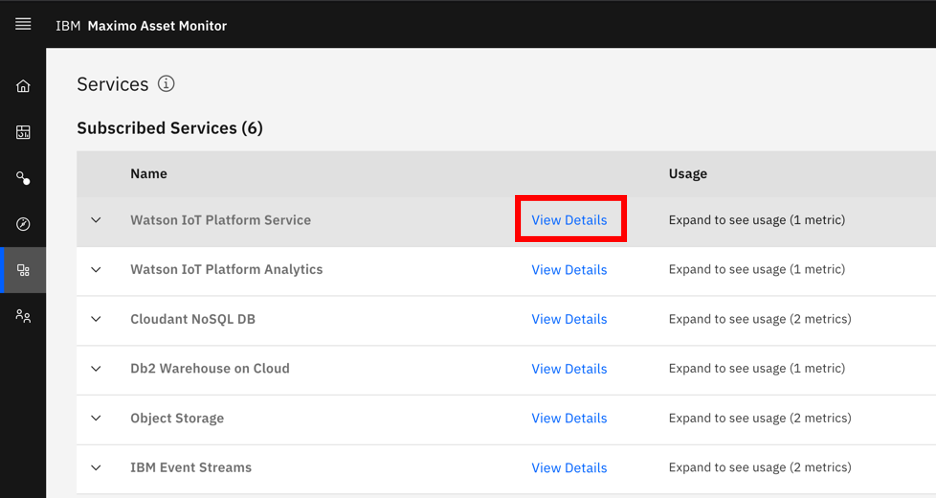Open the Explore compass icon in sidebar

[23, 224]
